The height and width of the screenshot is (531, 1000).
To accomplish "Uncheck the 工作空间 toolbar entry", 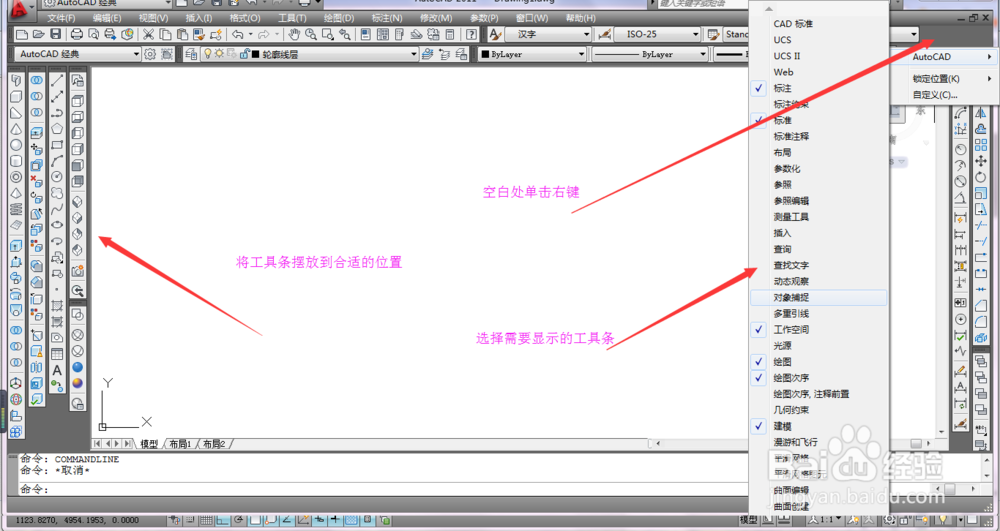I will [819, 330].
